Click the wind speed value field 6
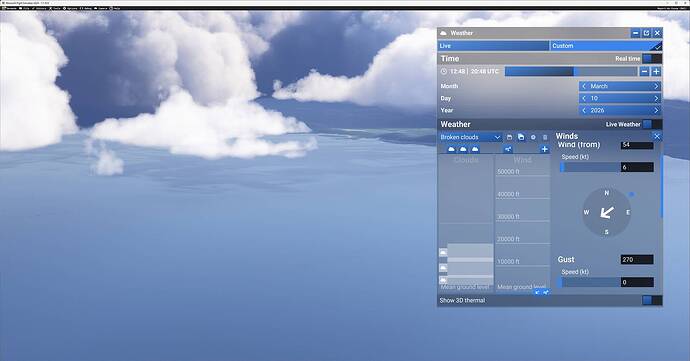Screen dimensions: 690x361 tap(637, 167)
